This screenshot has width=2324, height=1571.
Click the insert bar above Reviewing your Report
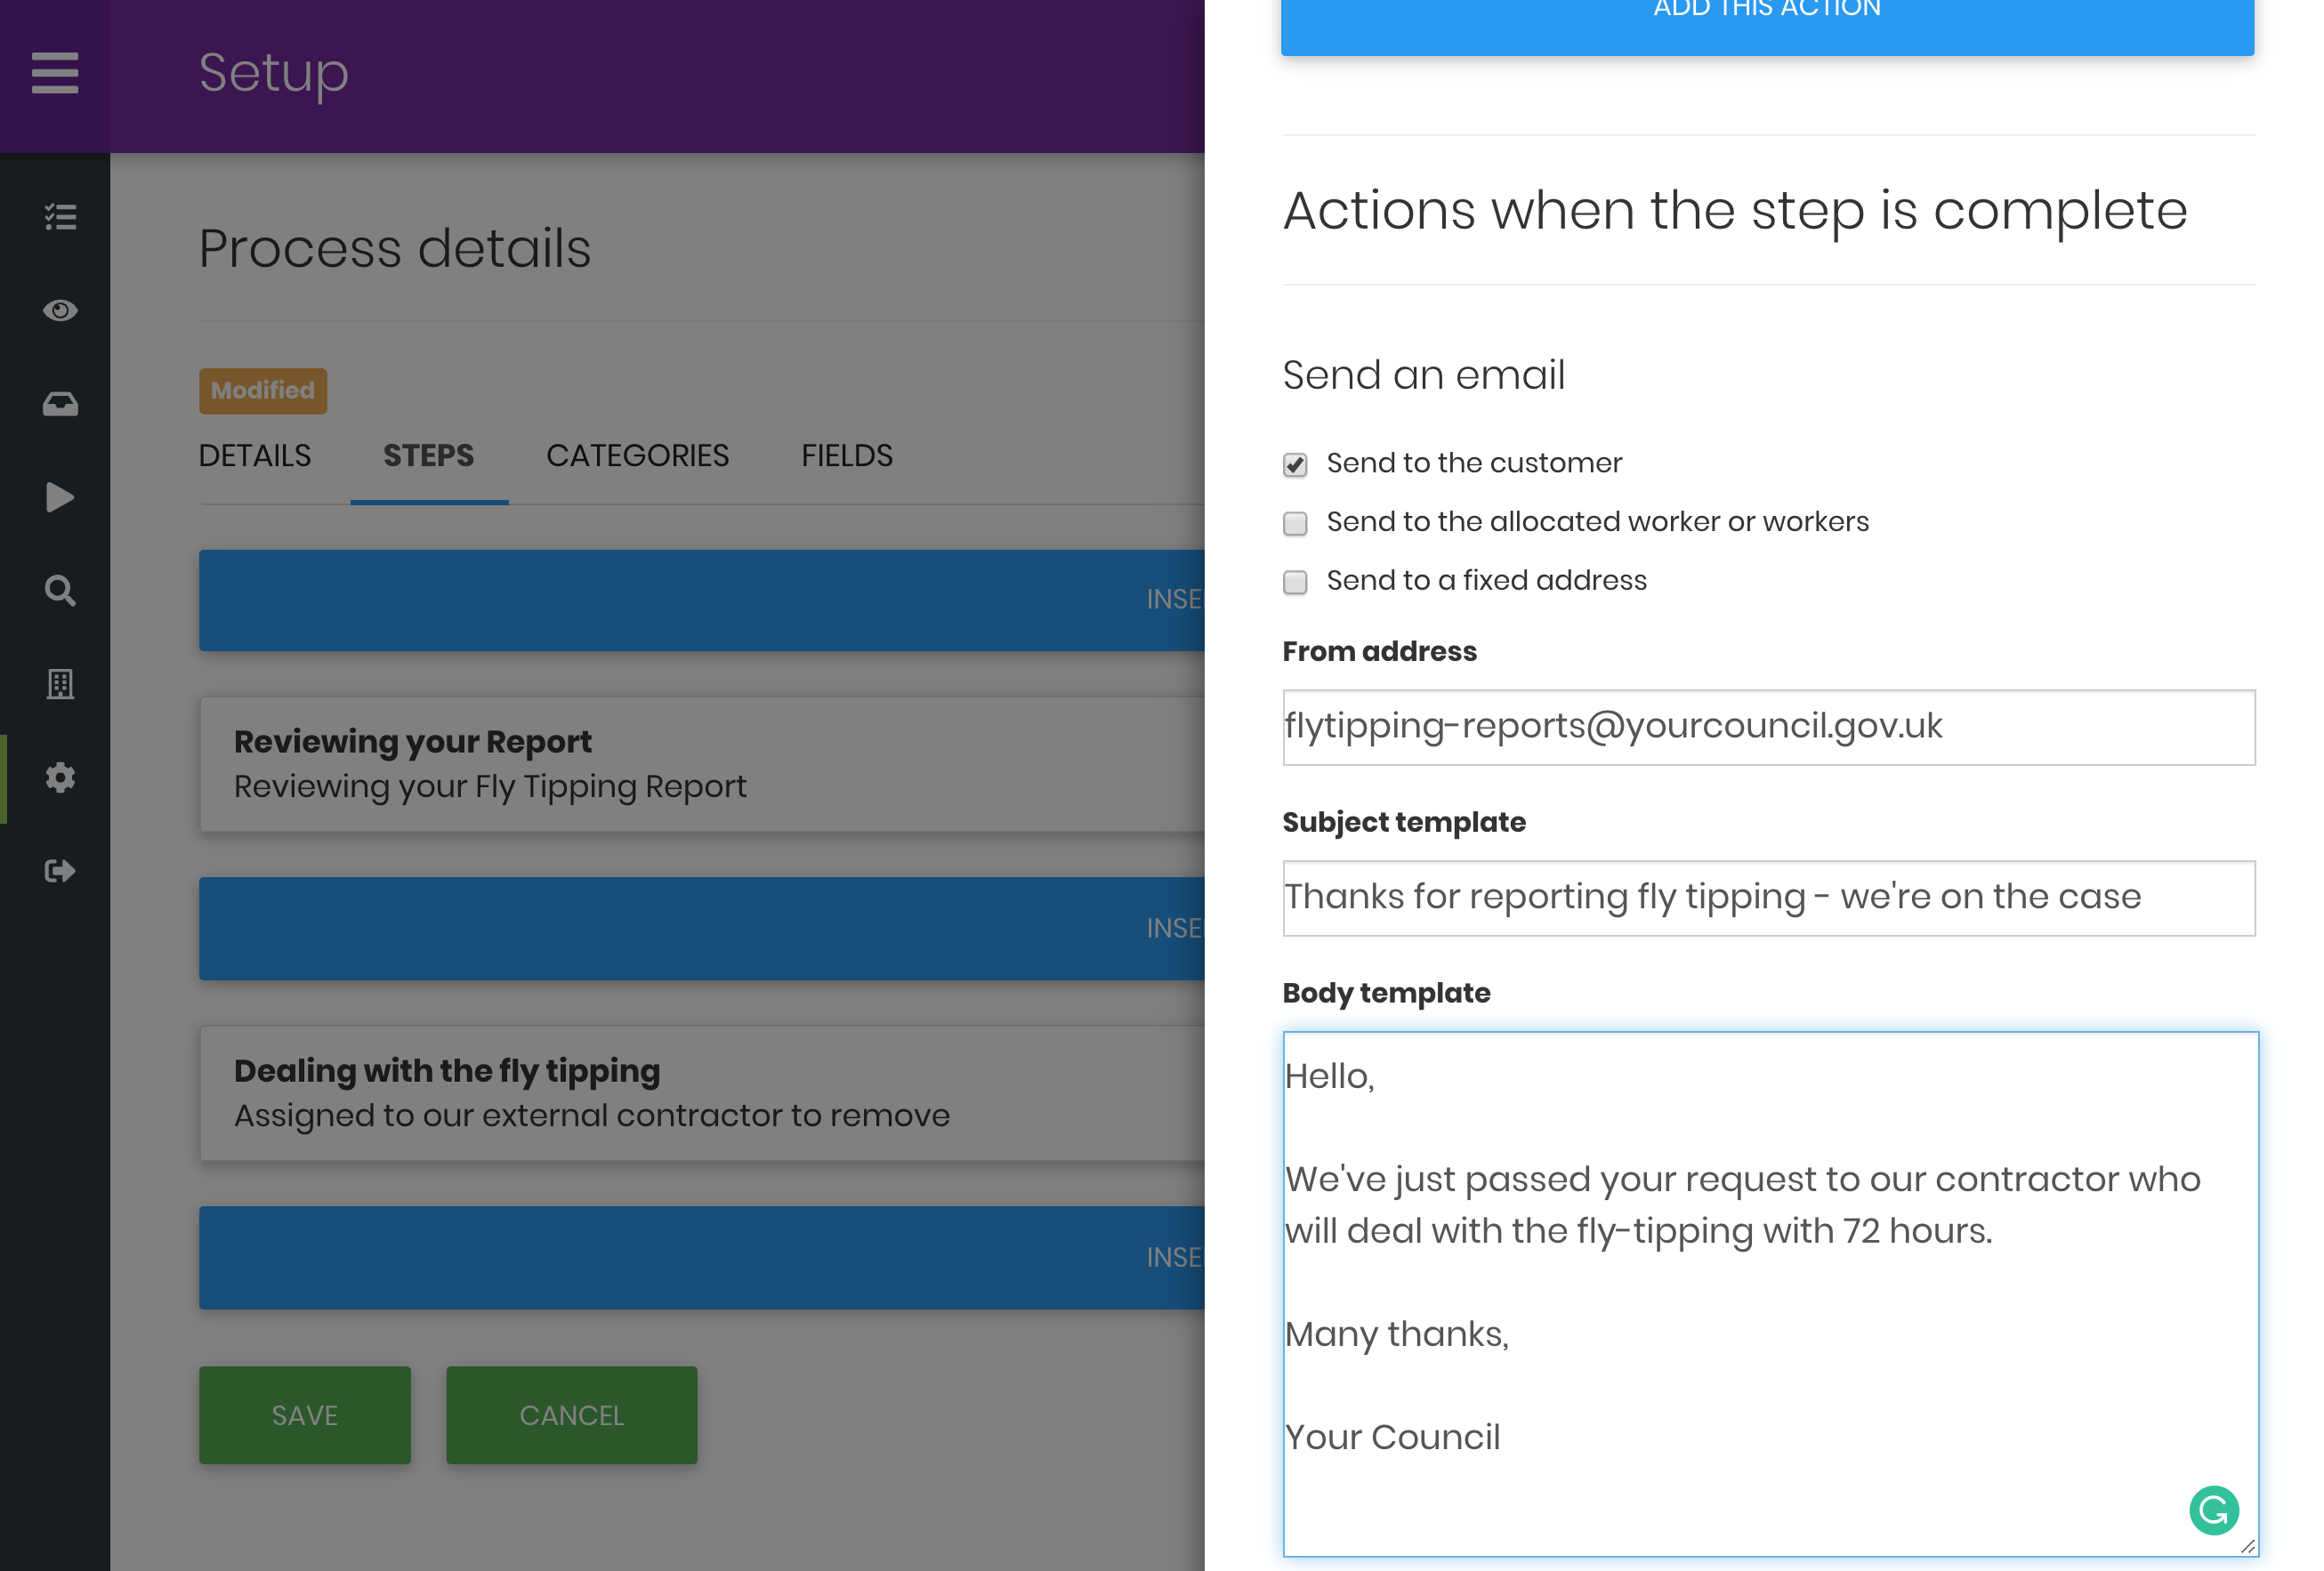701,600
